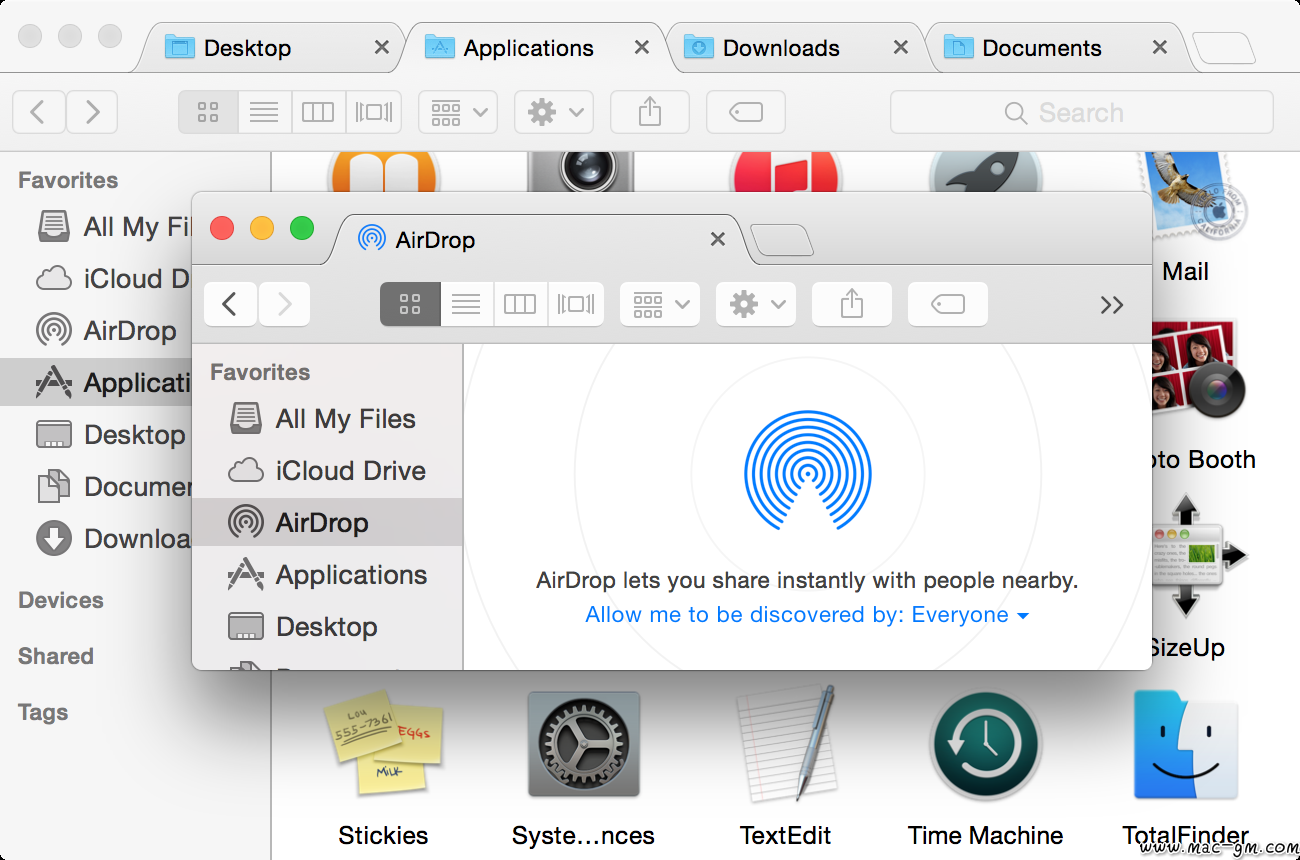Select the TotalFinder app icon
The width and height of the screenshot is (1300, 860).
click(1187, 745)
